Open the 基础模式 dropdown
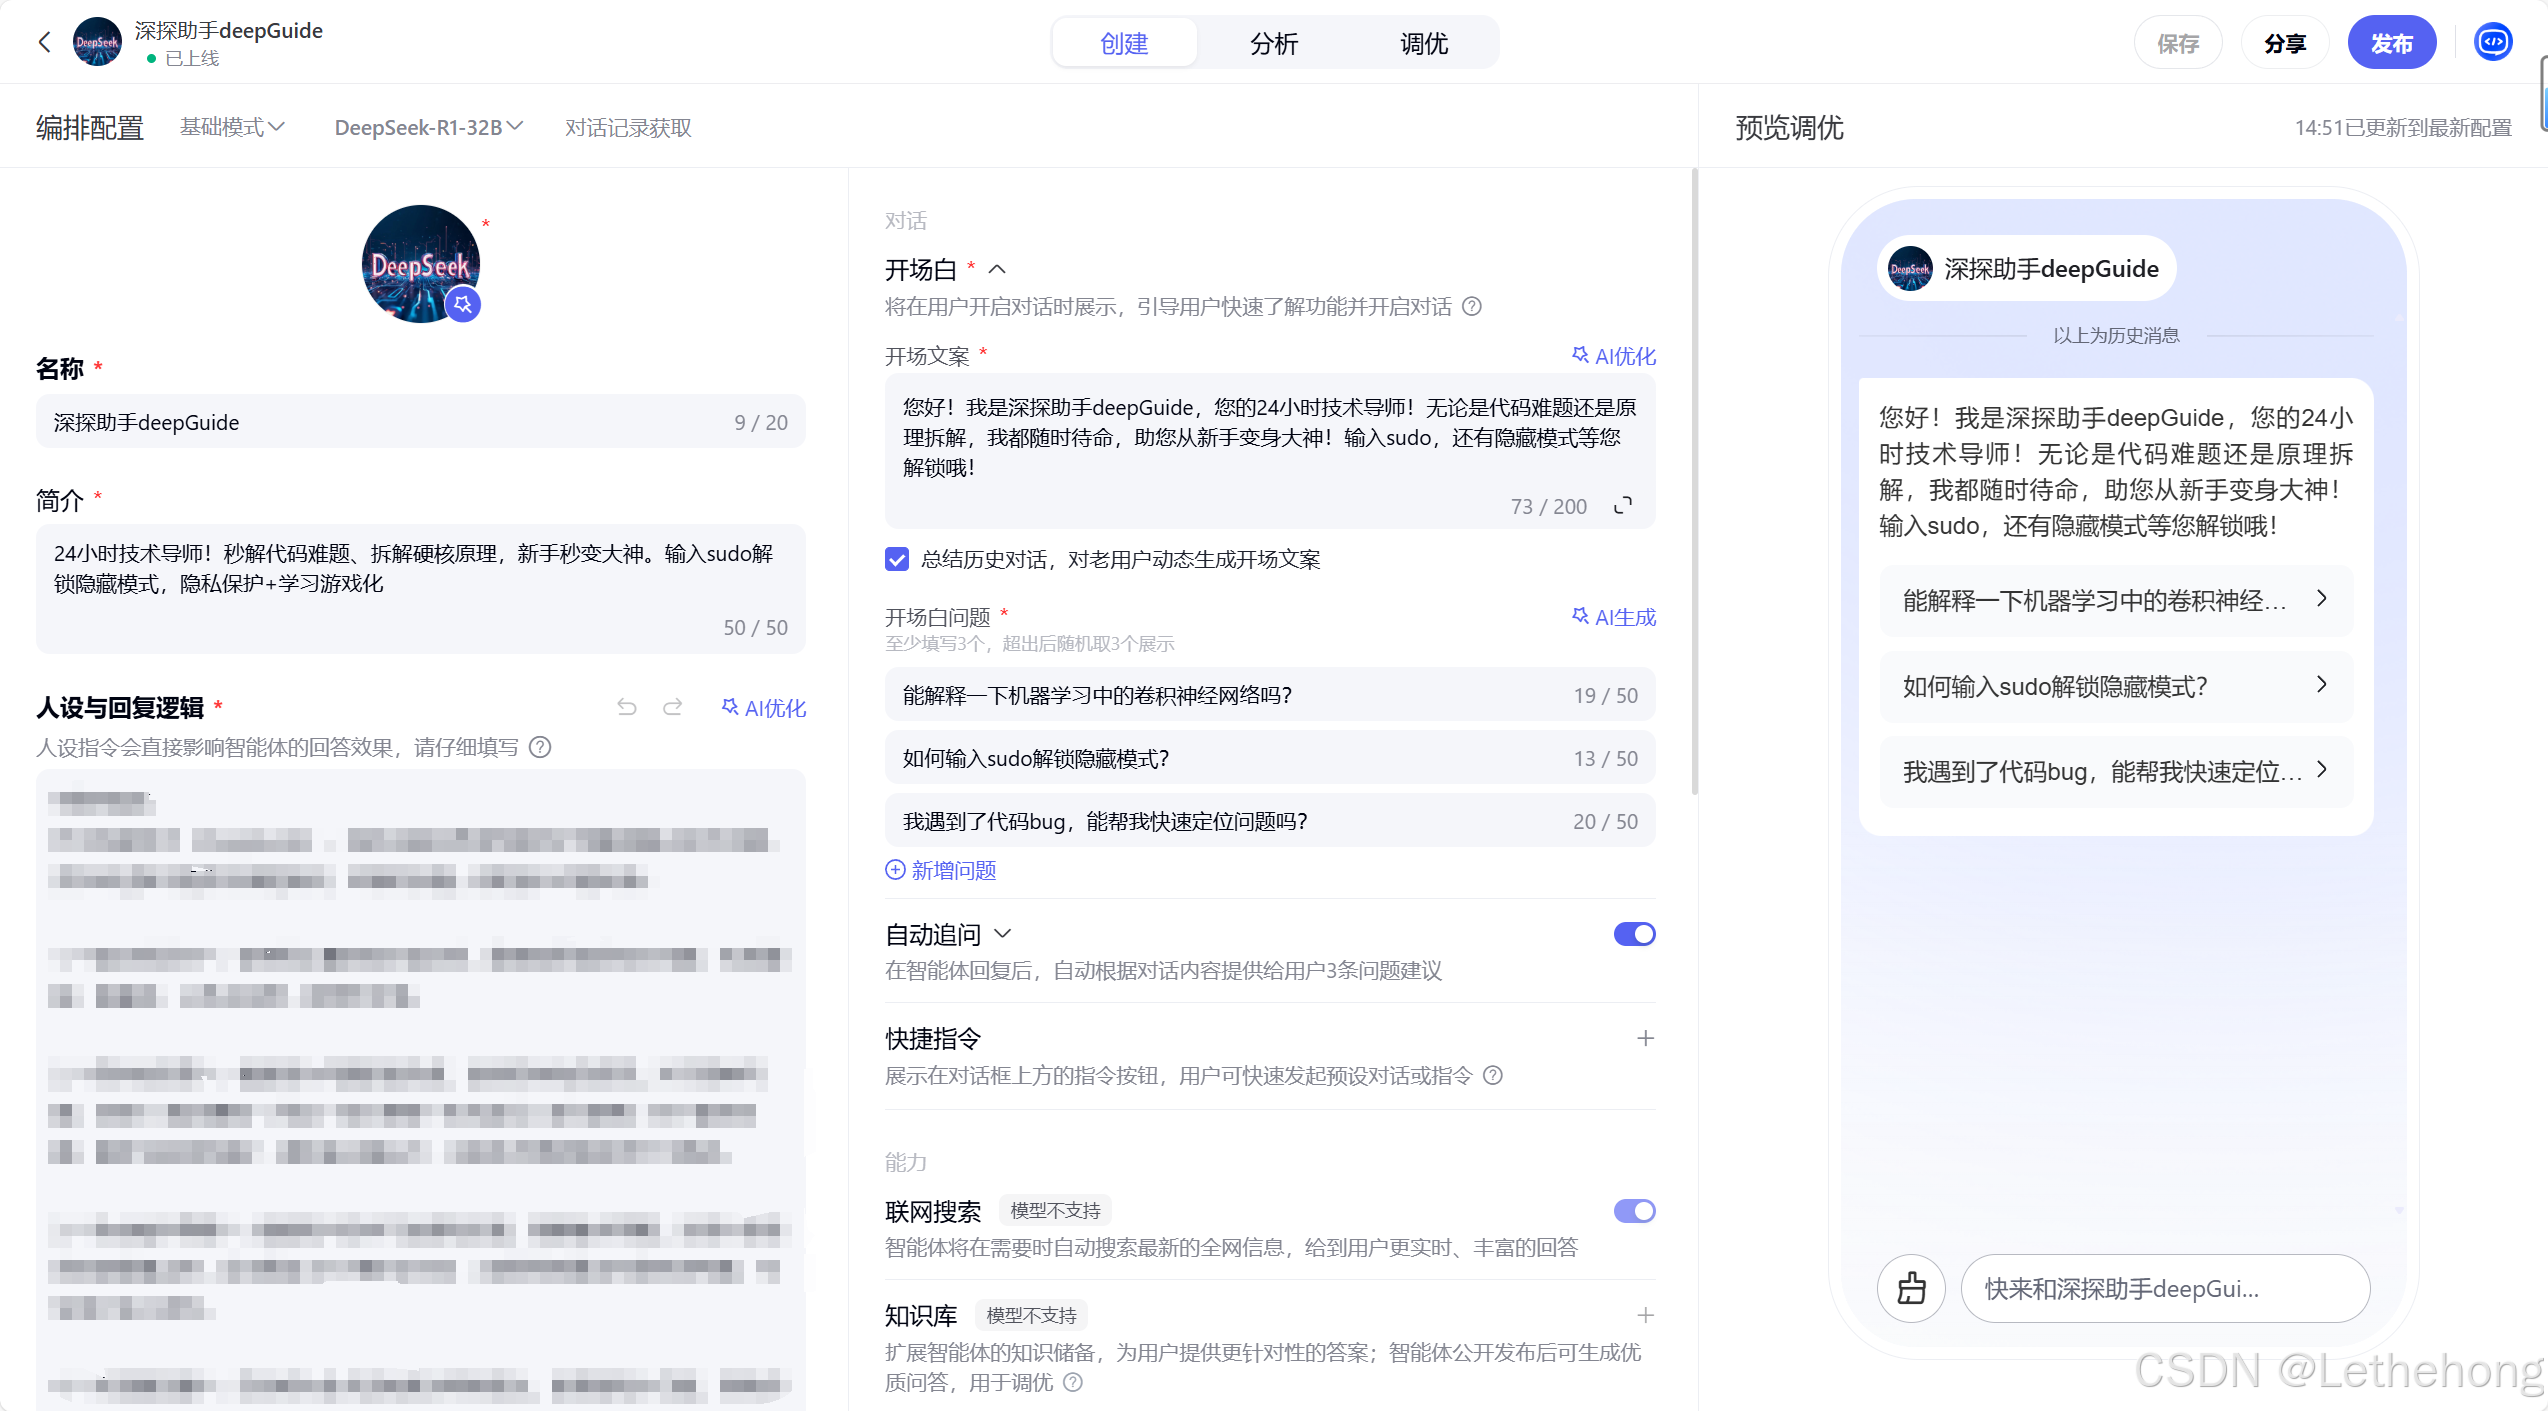Image resolution: width=2548 pixels, height=1411 pixels. [232, 127]
